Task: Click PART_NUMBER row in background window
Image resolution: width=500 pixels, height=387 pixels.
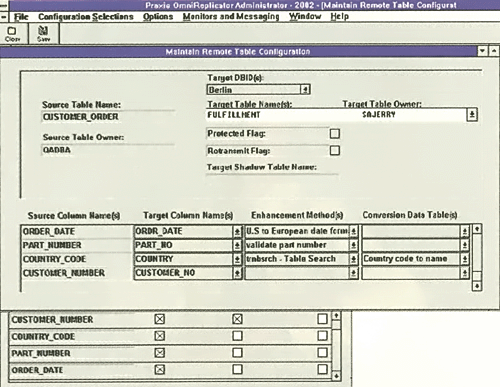Action: (170, 353)
